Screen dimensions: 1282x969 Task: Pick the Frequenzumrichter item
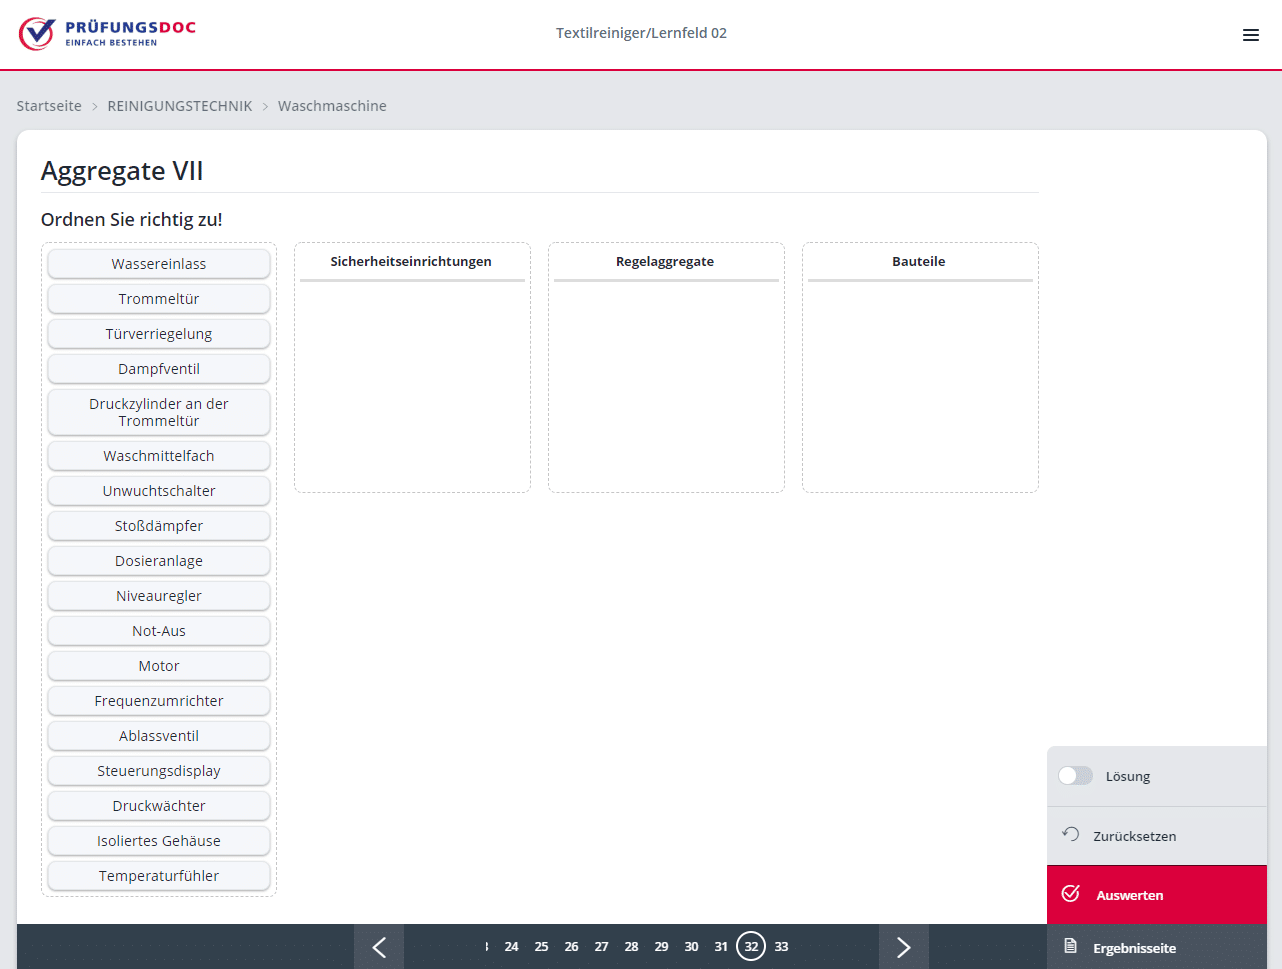point(159,701)
